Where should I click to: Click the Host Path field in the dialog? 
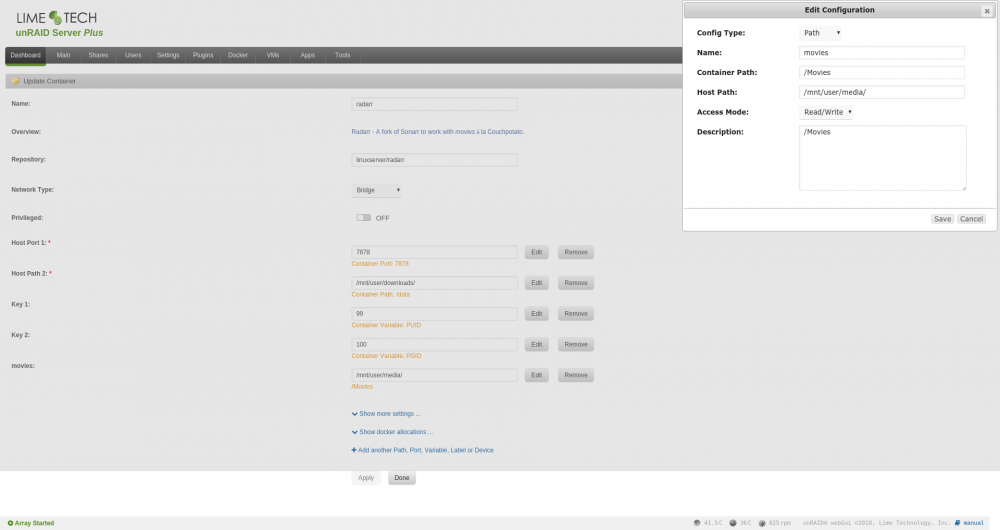tap(881, 92)
